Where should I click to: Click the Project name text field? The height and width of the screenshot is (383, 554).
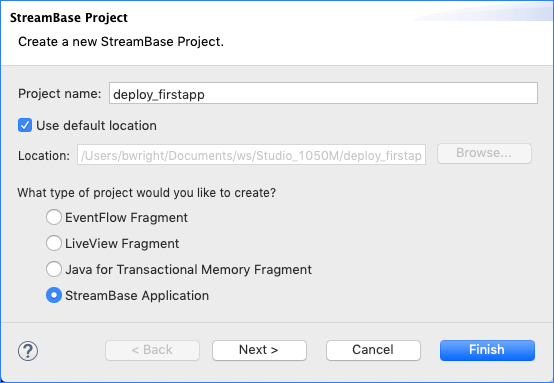tap(323, 93)
